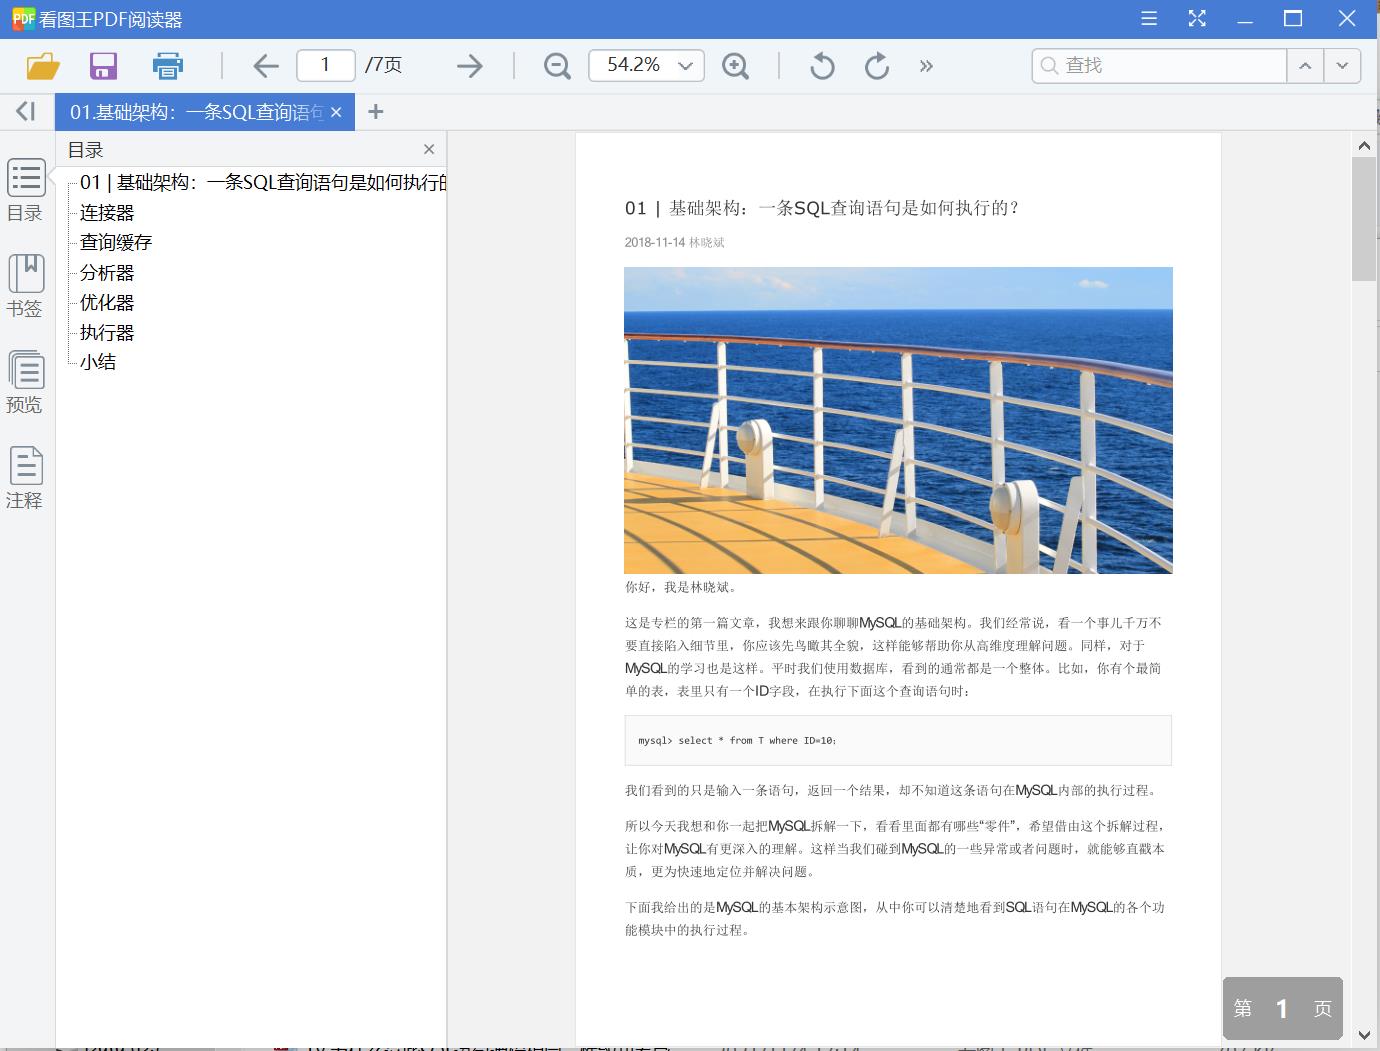Rotate the page clockwise
The width and height of the screenshot is (1380, 1051).
pos(876,65)
